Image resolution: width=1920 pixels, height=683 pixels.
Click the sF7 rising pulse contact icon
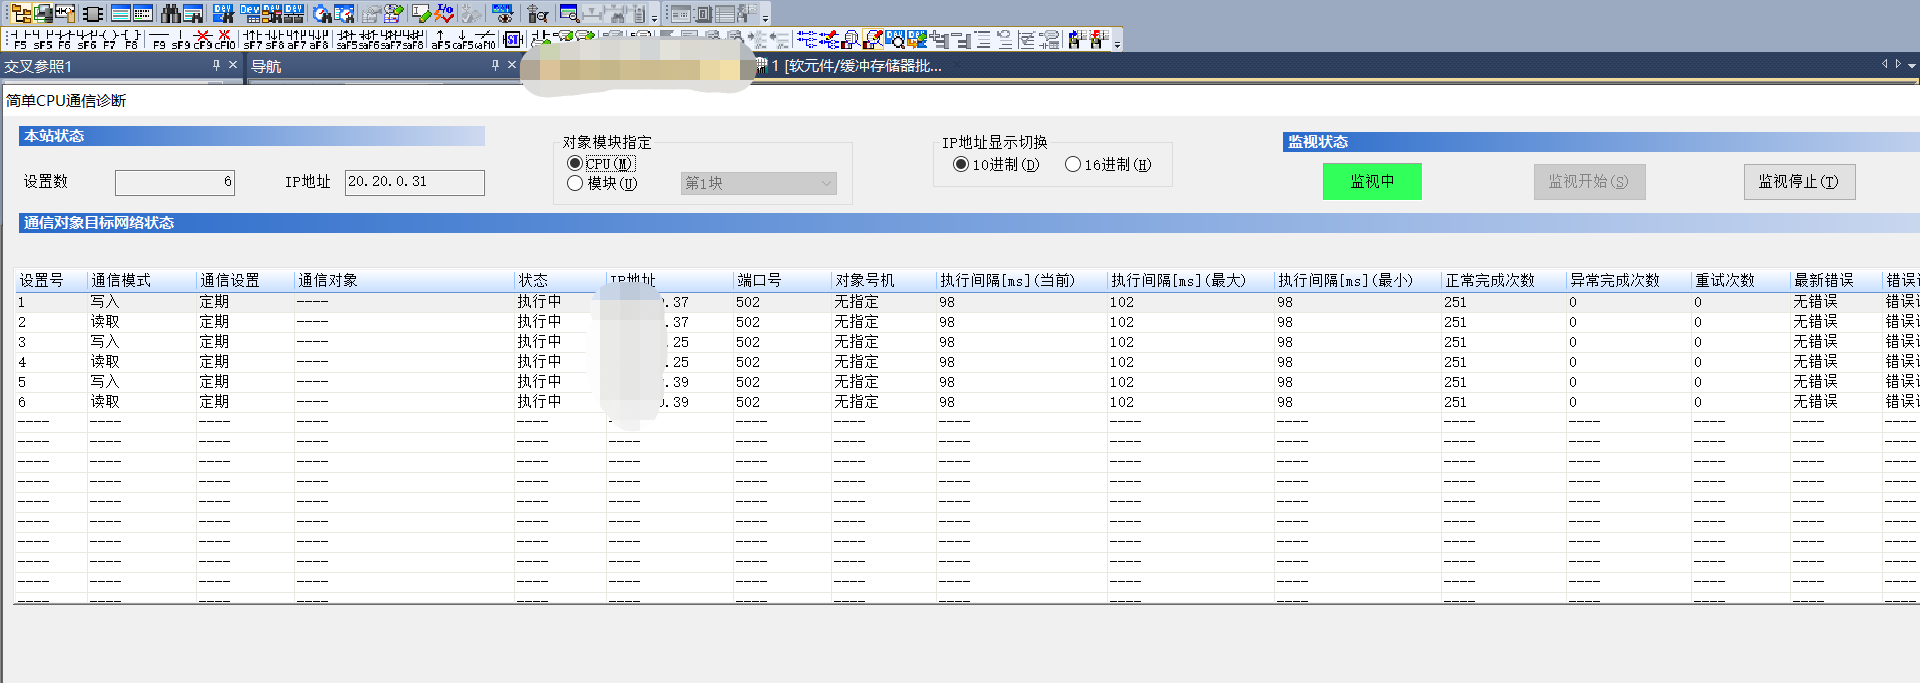pyautogui.click(x=252, y=39)
